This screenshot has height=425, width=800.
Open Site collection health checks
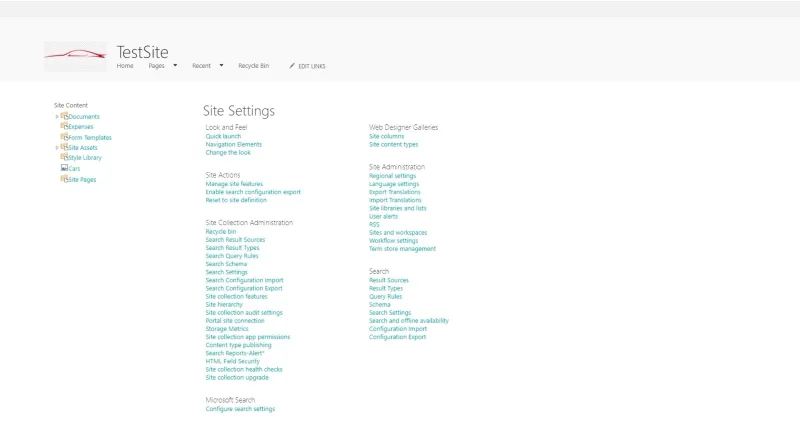point(244,369)
